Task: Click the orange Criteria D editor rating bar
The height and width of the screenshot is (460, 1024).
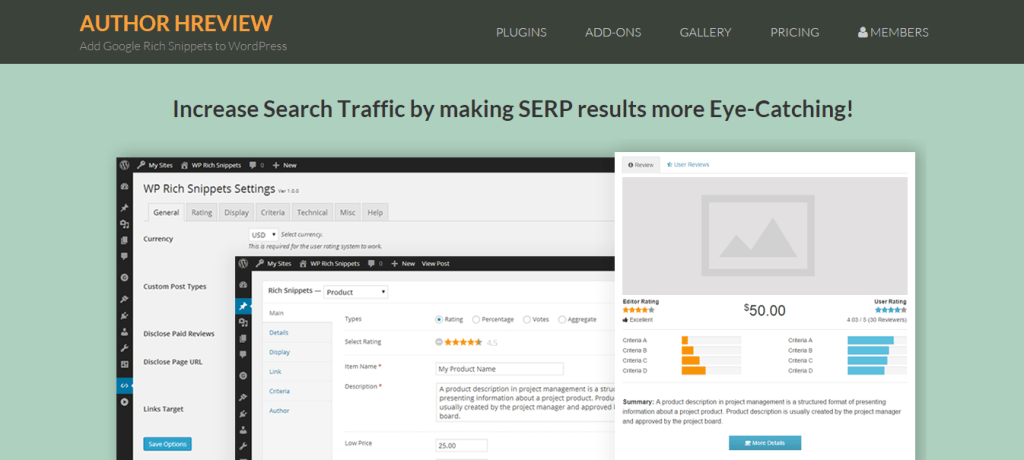Action: click(694, 370)
